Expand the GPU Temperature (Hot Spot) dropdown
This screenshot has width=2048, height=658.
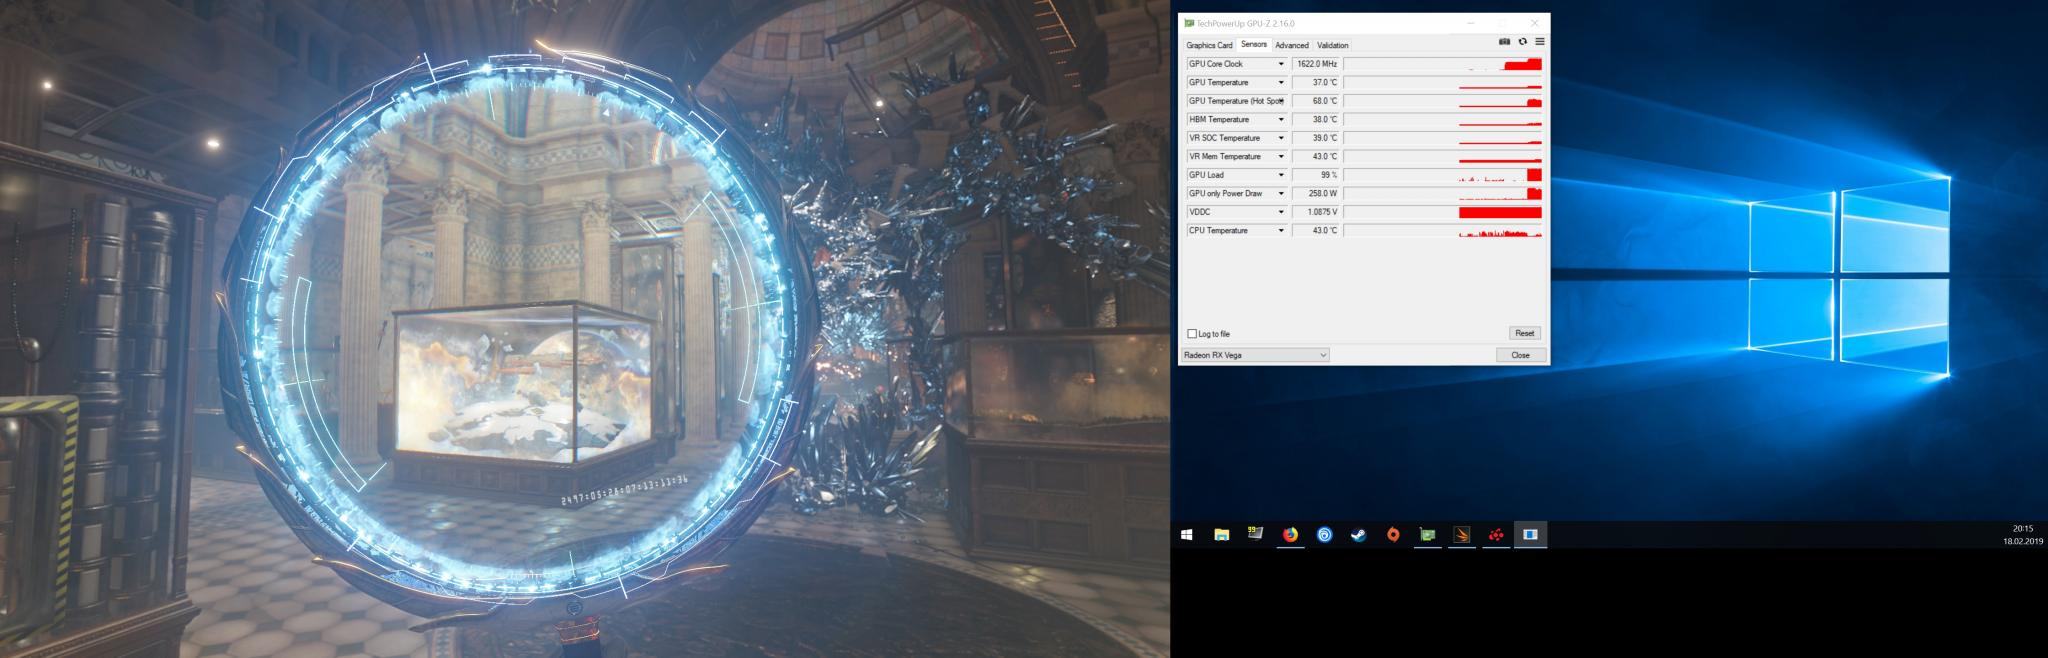[x=1281, y=101]
